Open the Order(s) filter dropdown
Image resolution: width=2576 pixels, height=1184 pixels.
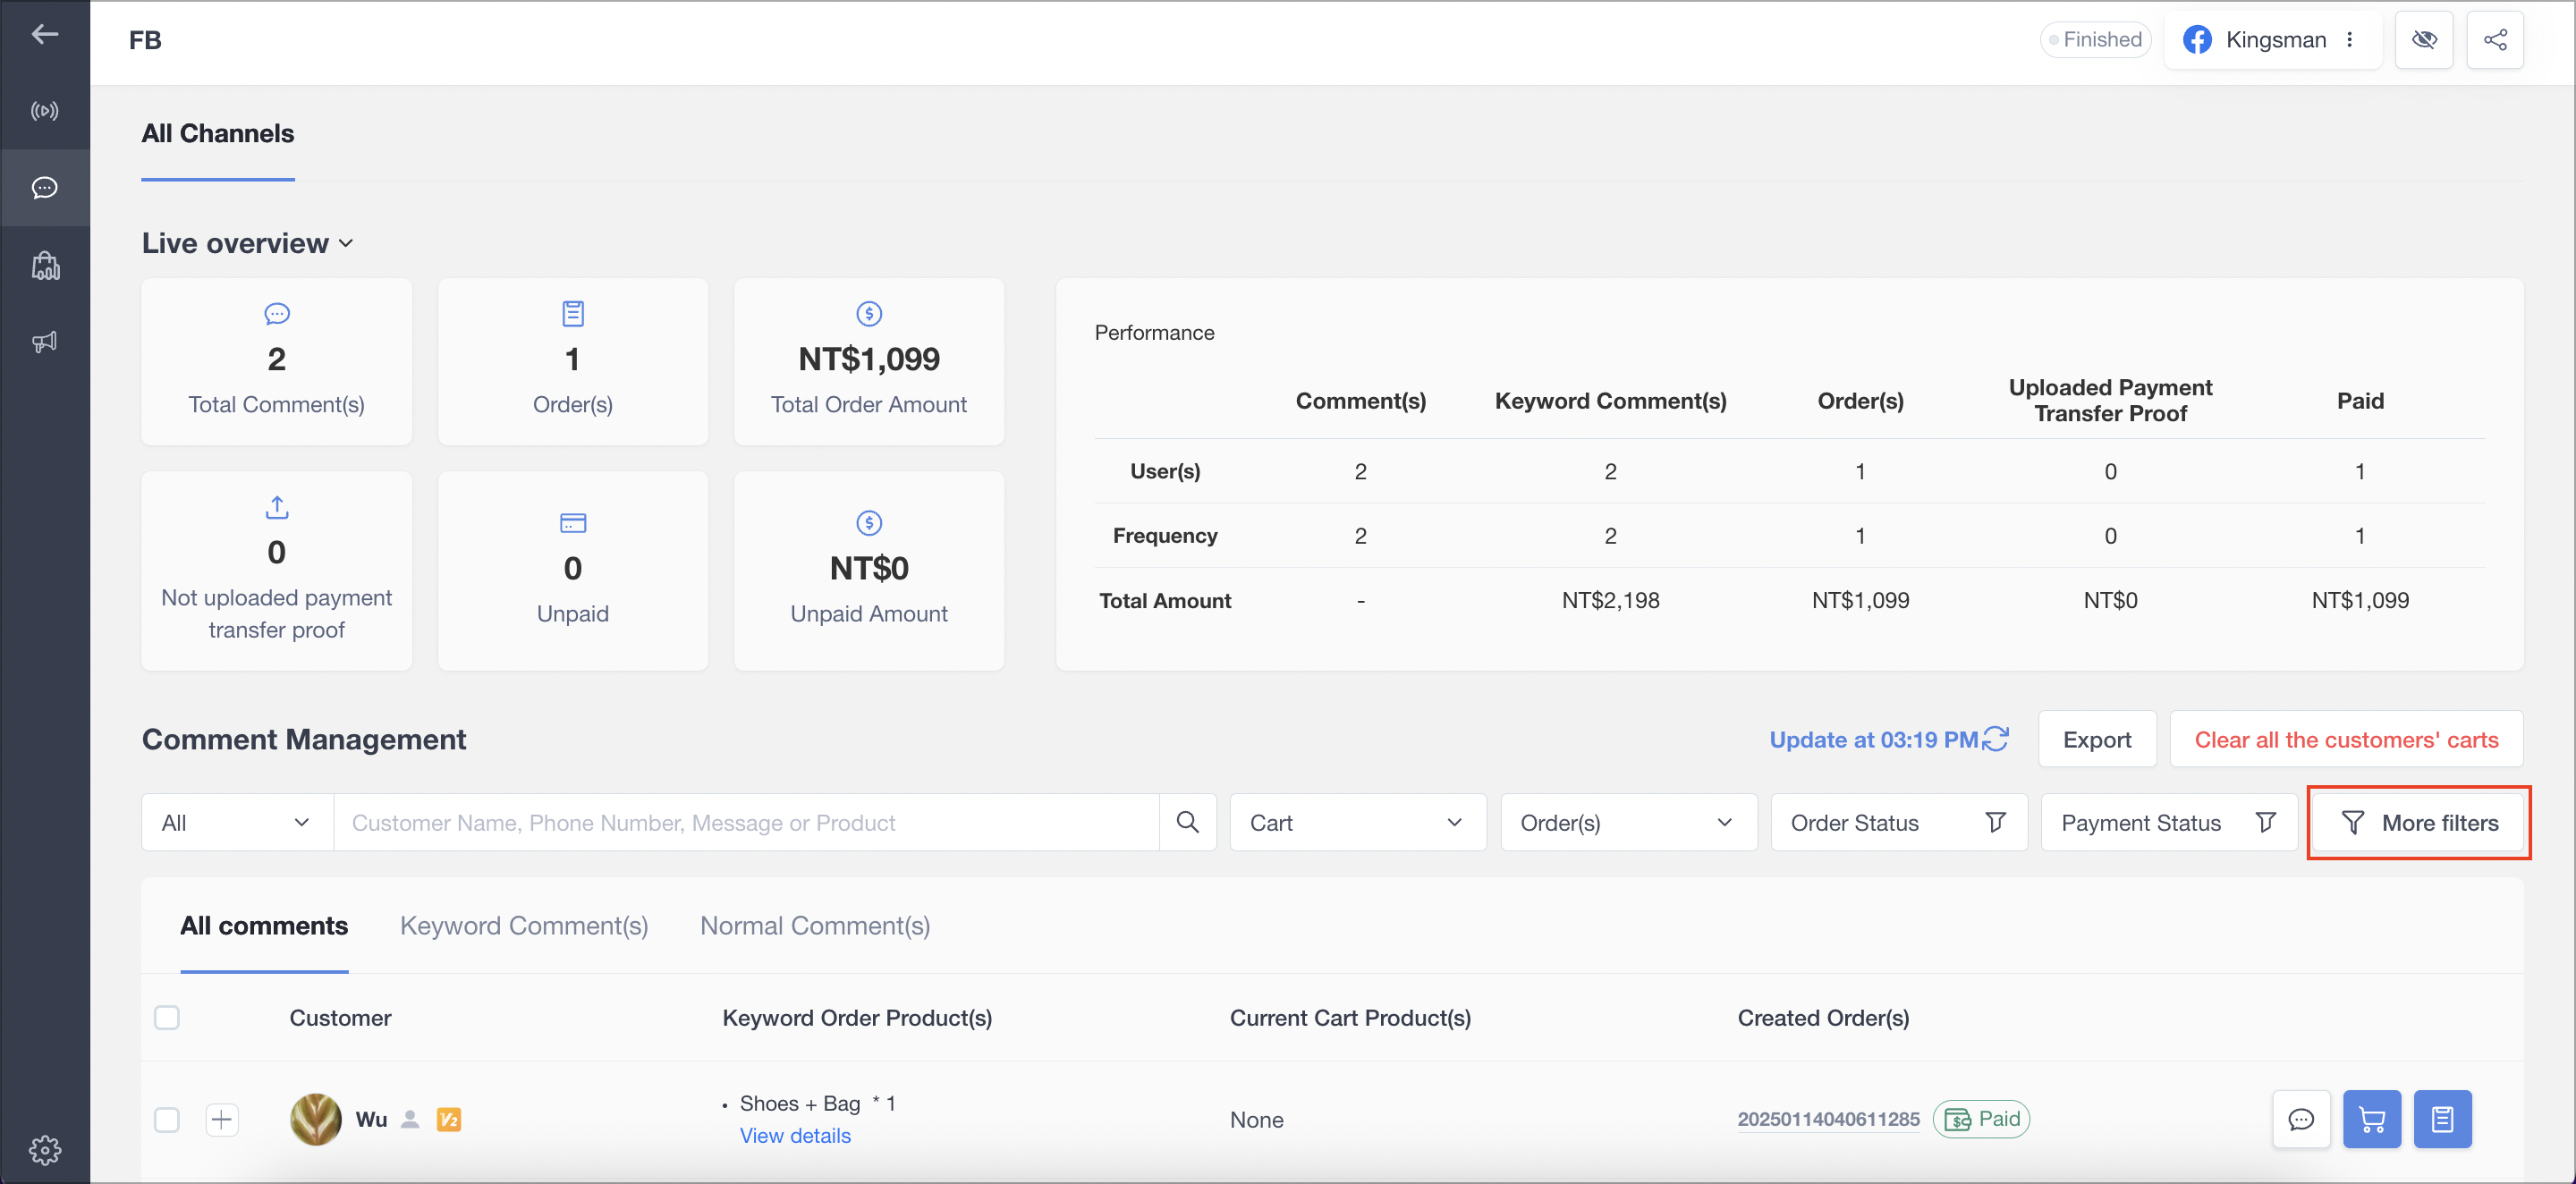point(1628,822)
